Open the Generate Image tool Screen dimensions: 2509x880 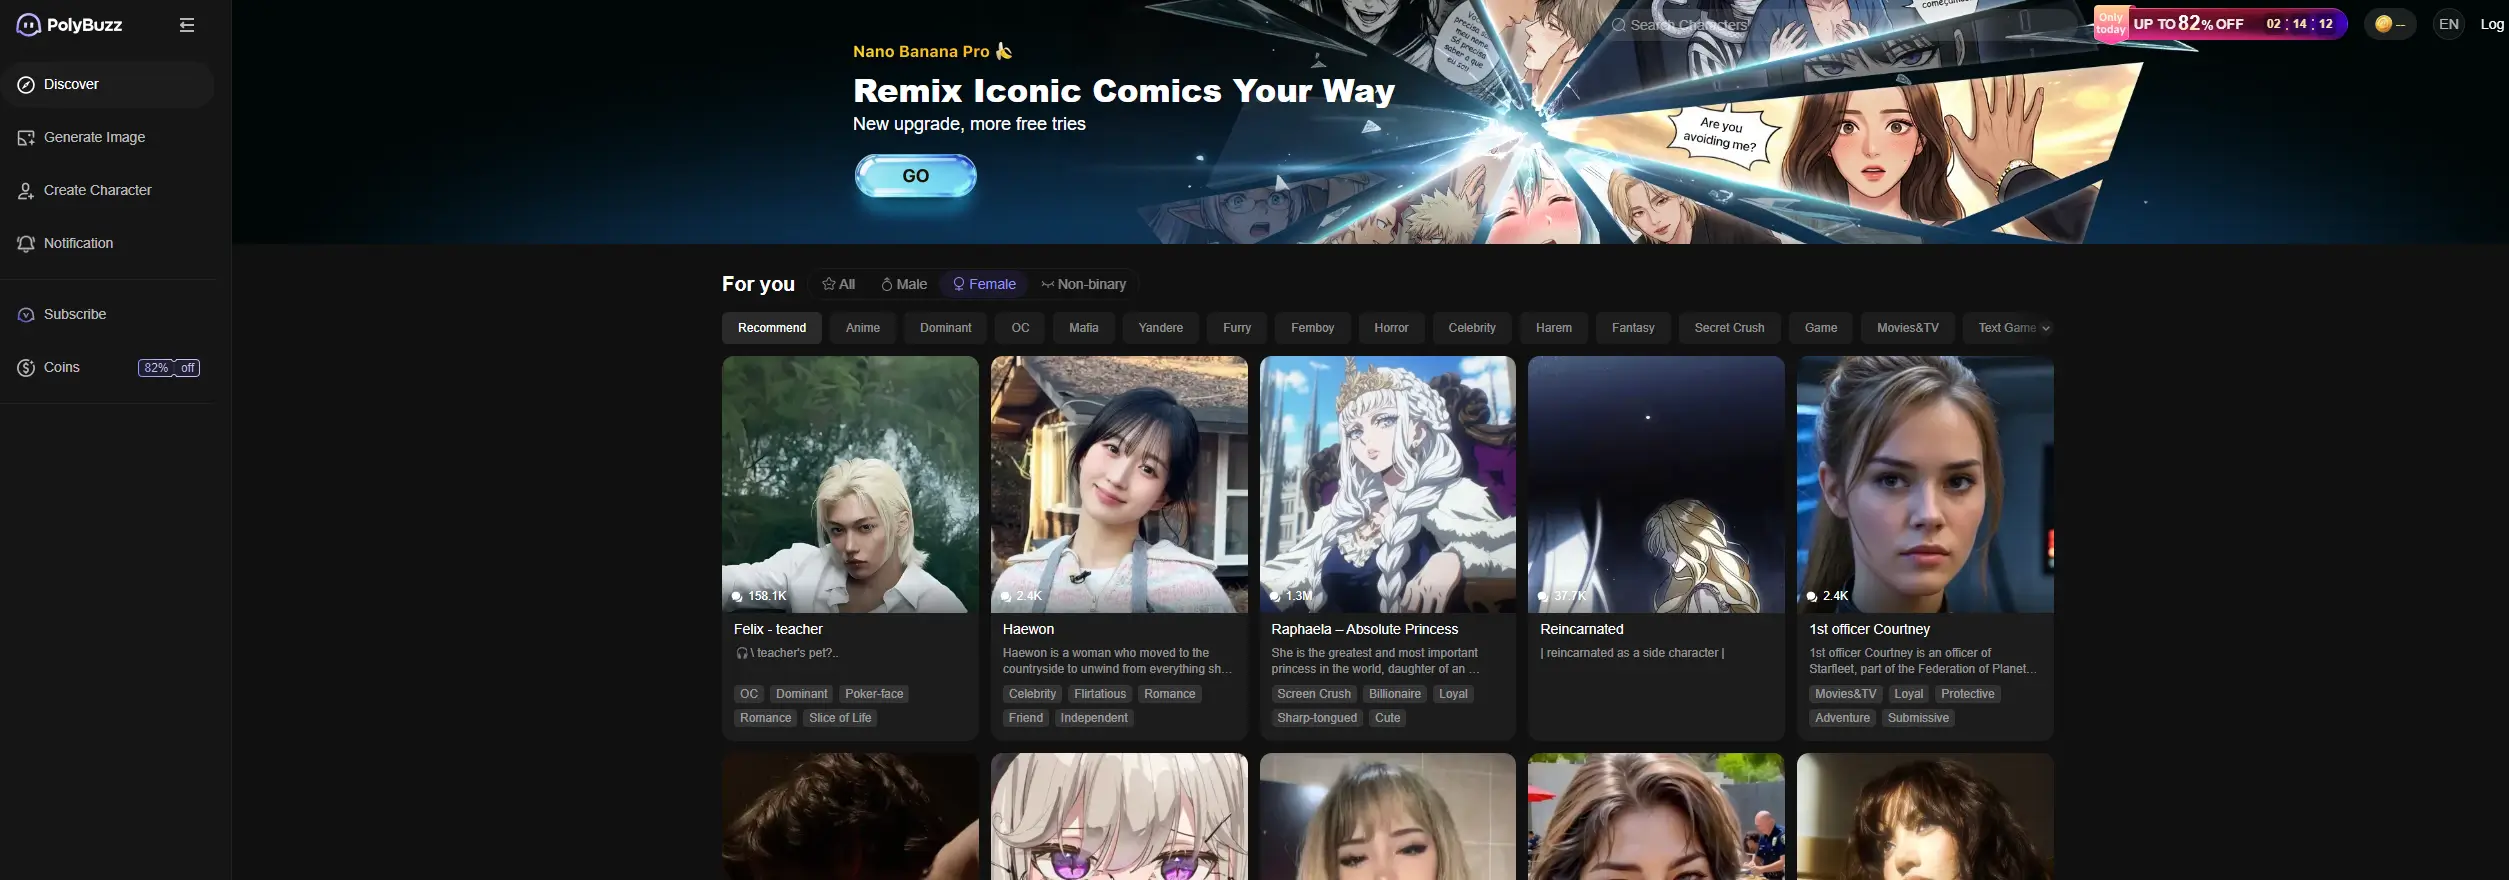click(94, 138)
